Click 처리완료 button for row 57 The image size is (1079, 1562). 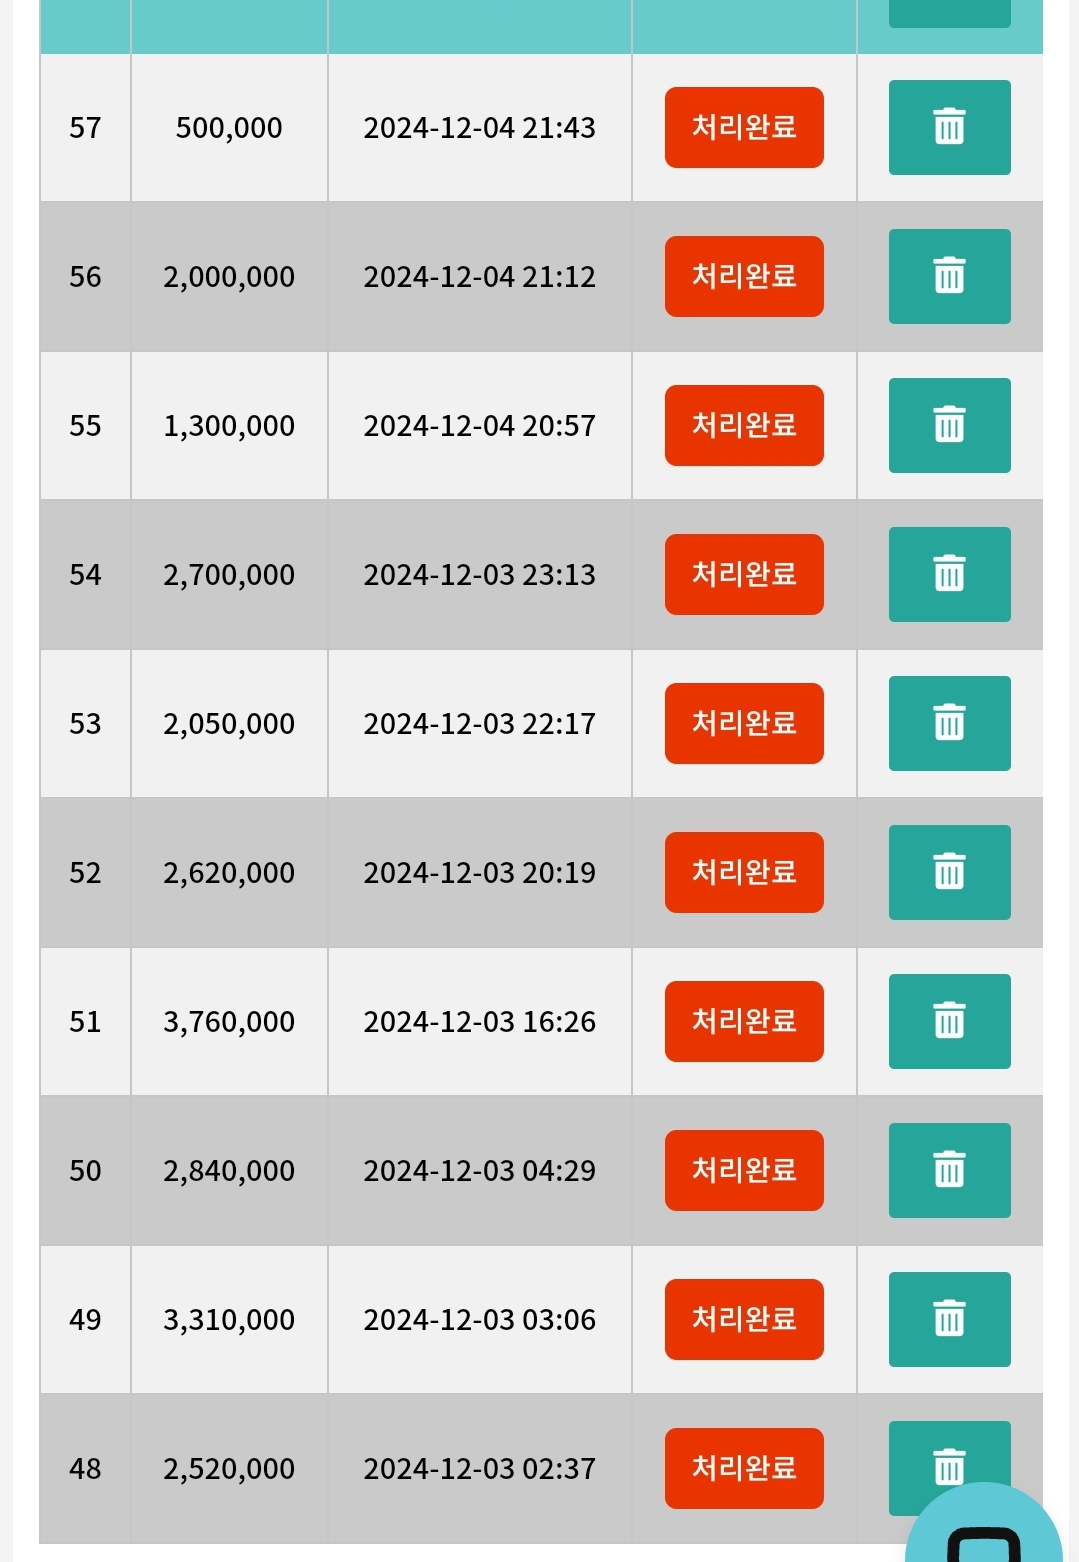[744, 127]
